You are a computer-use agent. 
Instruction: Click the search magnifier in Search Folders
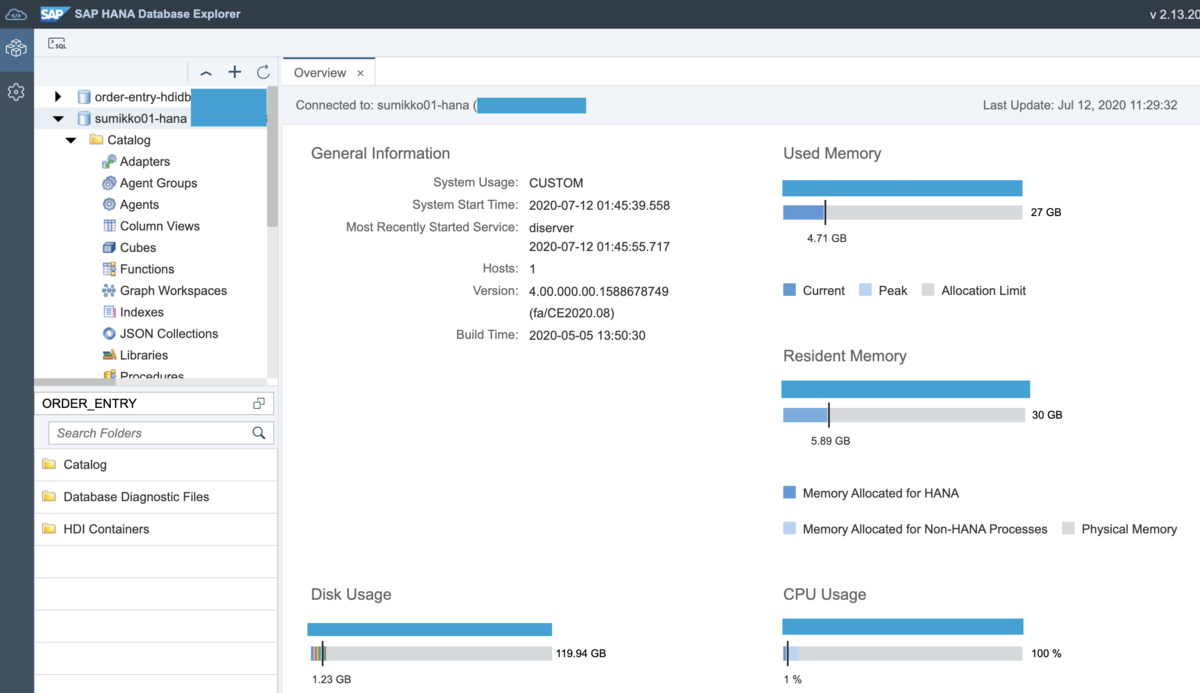(x=259, y=433)
